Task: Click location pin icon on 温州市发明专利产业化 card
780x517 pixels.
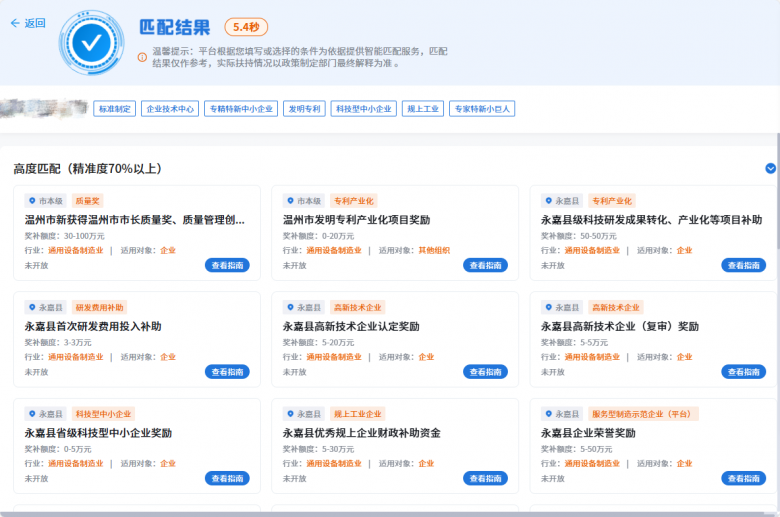Action: point(291,201)
